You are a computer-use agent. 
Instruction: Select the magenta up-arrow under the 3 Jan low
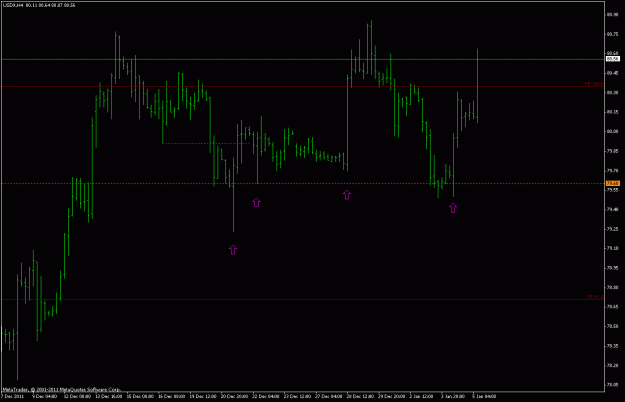pos(453,208)
